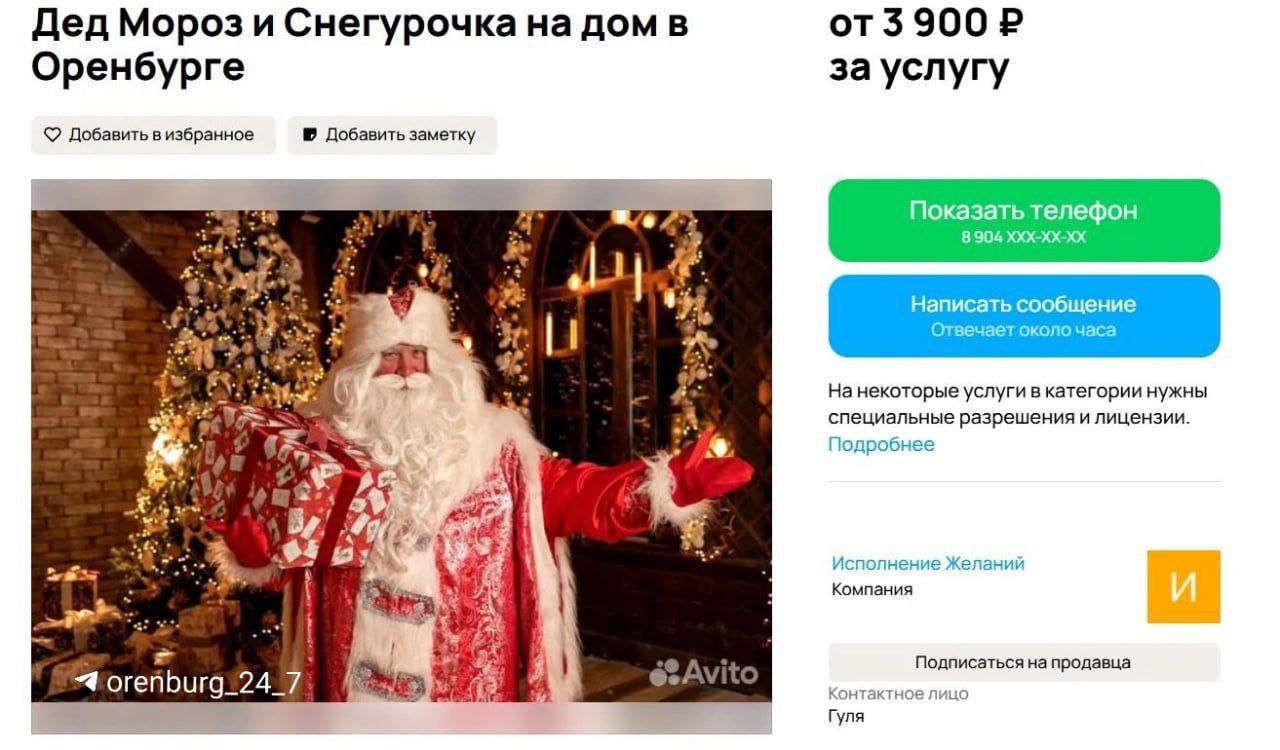The height and width of the screenshot is (750, 1280).
Task: Open Подробнее link about licenses
Action: [x=881, y=445]
